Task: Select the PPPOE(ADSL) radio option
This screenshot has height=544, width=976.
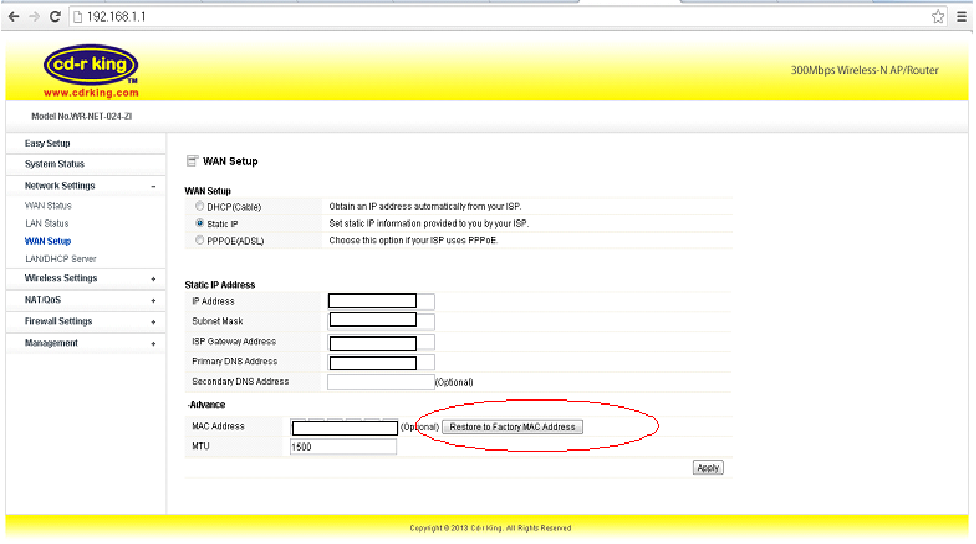Action: (x=200, y=240)
